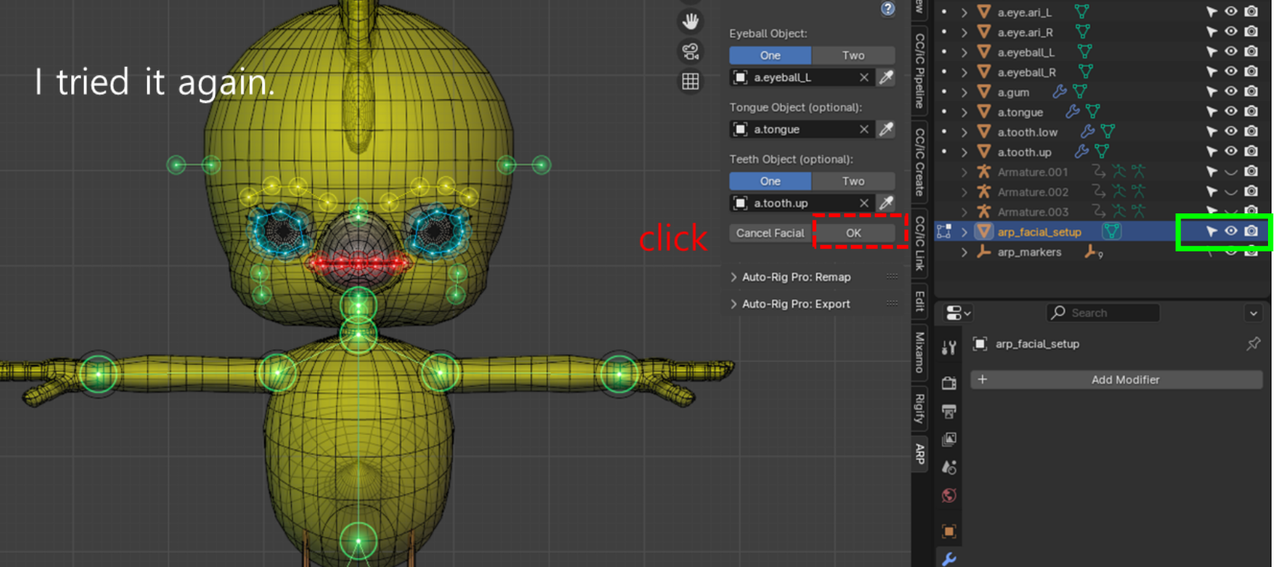Select Two for Teeth Object
The image size is (1280, 567).
(x=853, y=181)
